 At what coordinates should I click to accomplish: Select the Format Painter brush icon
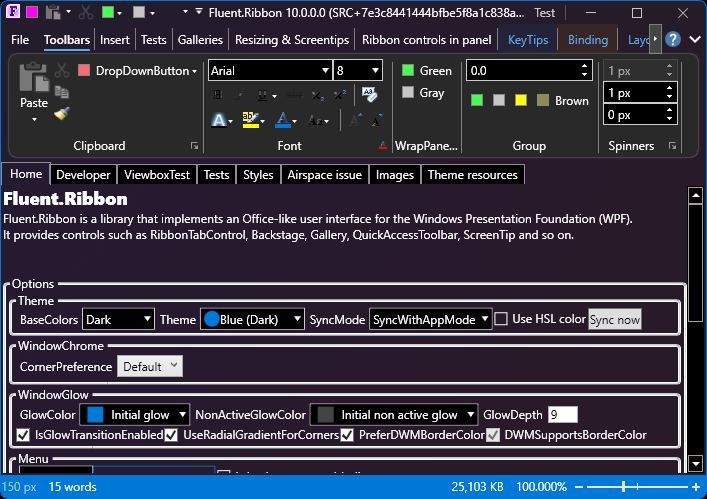(62, 114)
